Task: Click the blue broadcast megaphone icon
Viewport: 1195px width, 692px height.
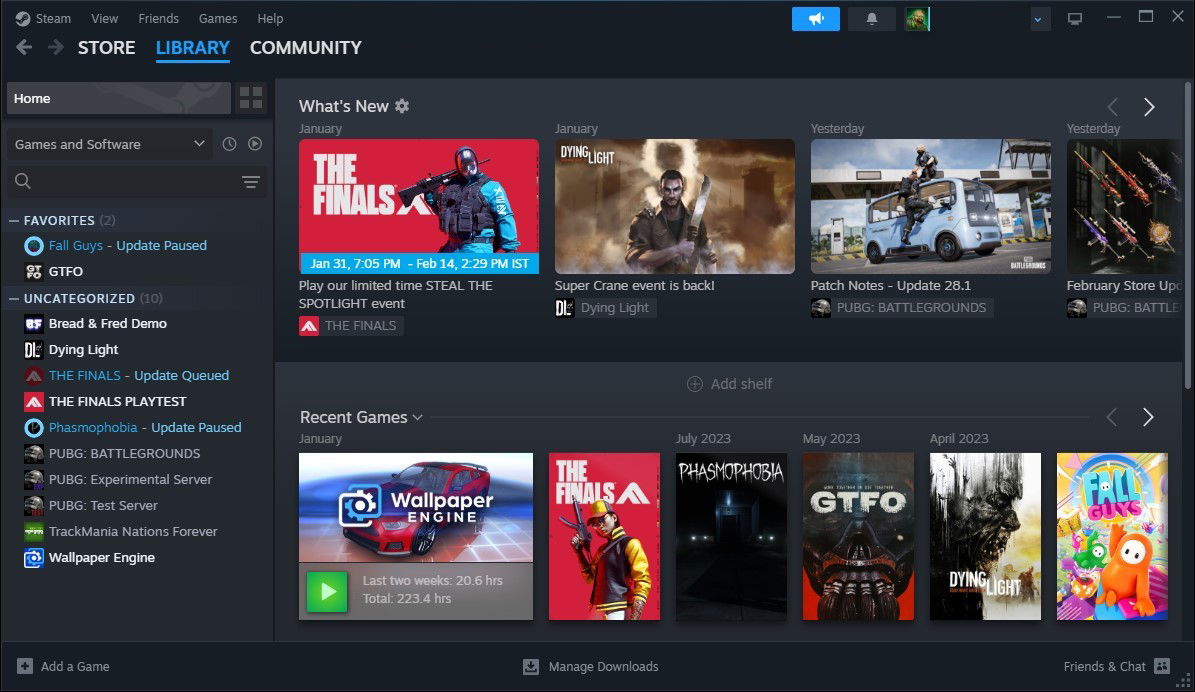Action: point(815,17)
